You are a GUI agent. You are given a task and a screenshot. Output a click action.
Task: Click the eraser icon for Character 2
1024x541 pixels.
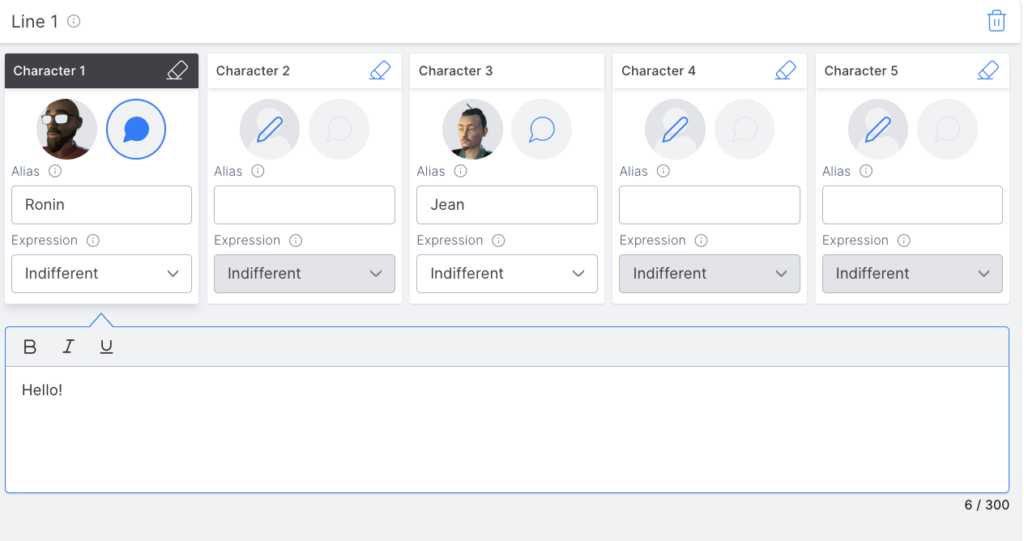(x=380, y=71)
